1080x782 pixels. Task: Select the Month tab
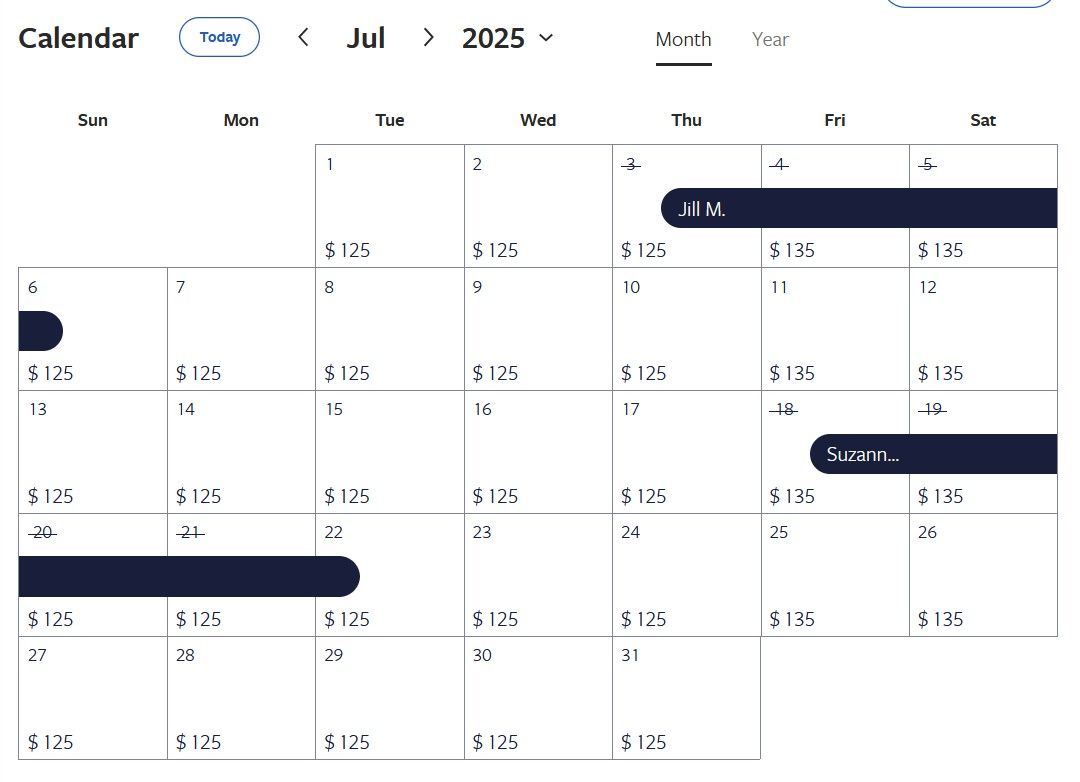point(683,39)
